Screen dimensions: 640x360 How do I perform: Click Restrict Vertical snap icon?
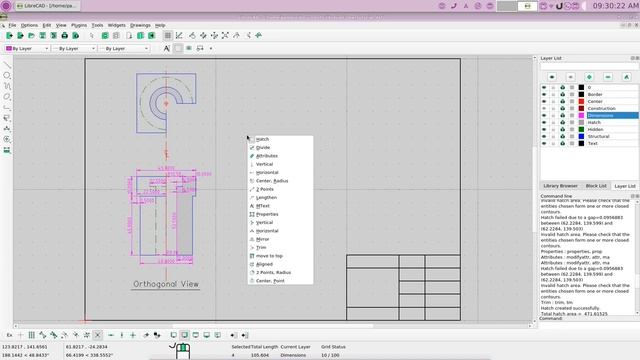[122, 335]
